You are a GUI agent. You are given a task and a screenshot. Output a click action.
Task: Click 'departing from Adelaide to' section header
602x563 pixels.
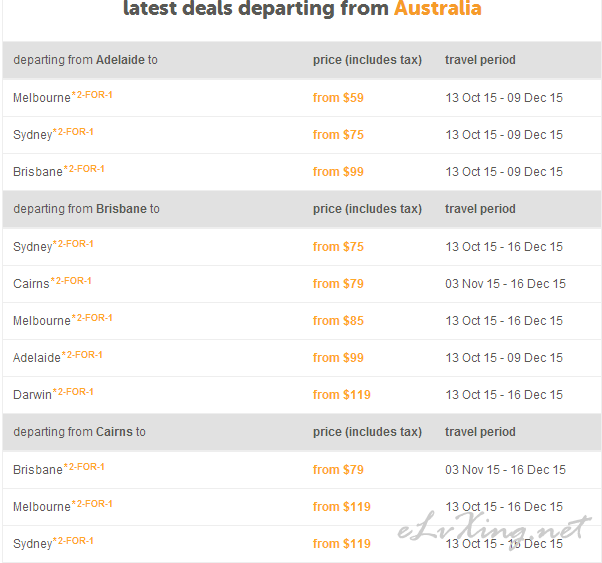pos(85,60)
